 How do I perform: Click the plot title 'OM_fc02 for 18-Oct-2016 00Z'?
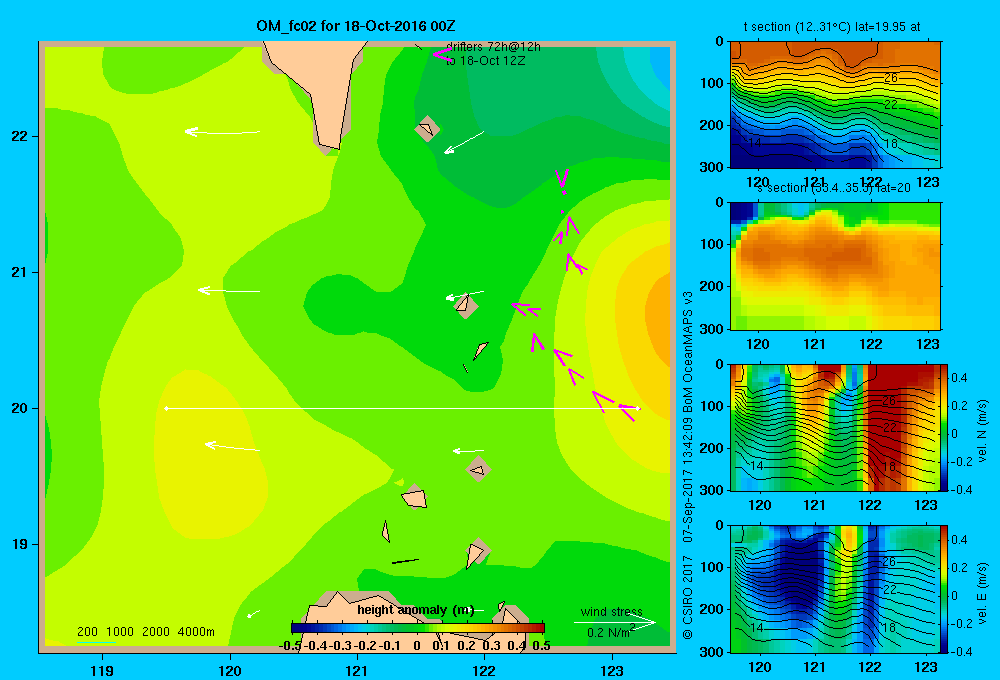(x=356, y=26)
